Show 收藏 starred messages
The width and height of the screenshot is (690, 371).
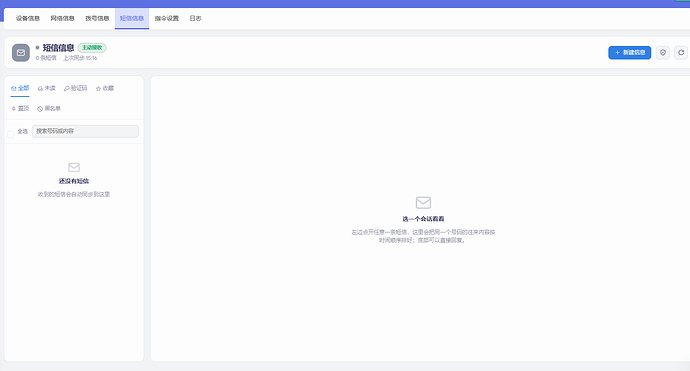point(105,88)
